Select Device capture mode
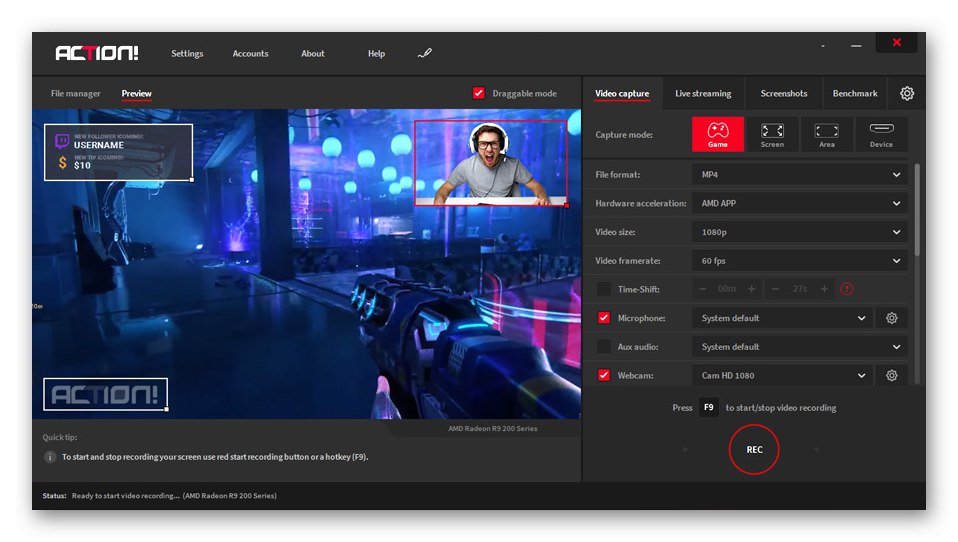 click(x=881, y=134)
